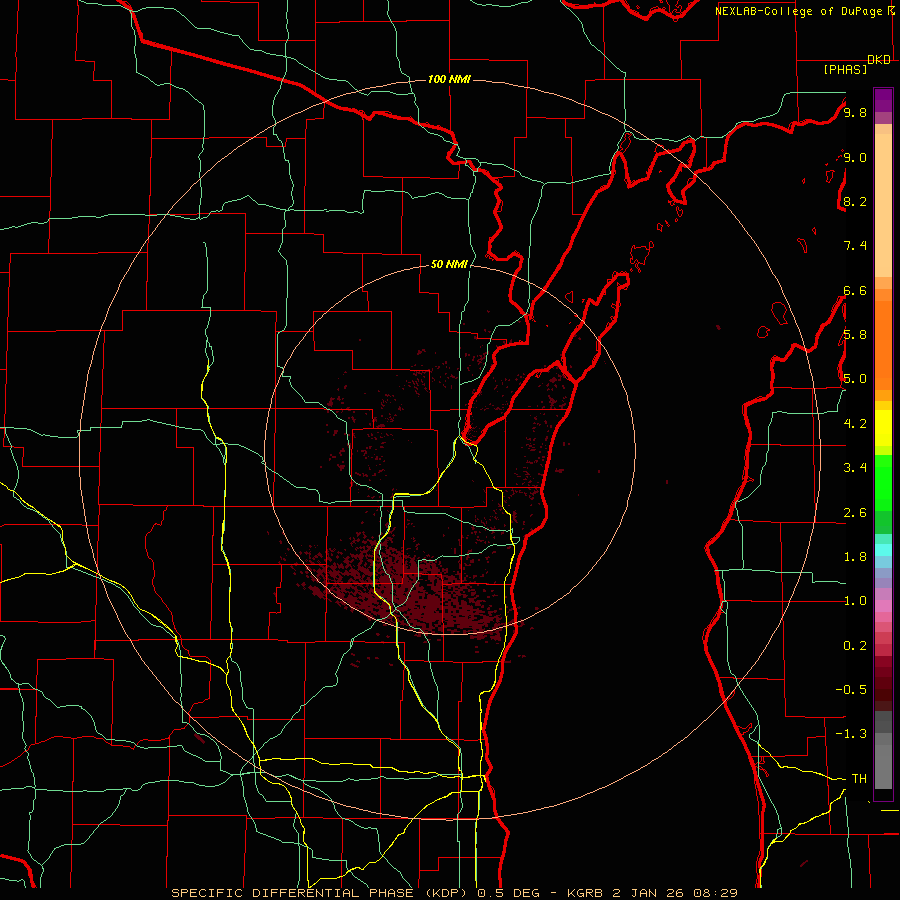
Task: Select the 5.8 value on the color scale
Action: click(855, 335)
